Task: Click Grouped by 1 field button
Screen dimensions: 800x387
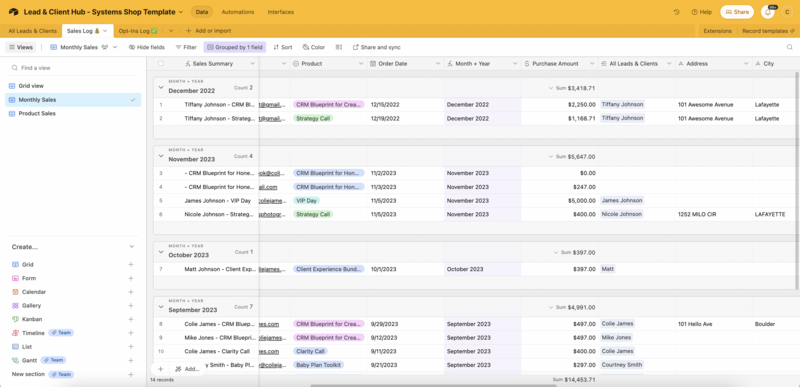Action: coord(235,47)
